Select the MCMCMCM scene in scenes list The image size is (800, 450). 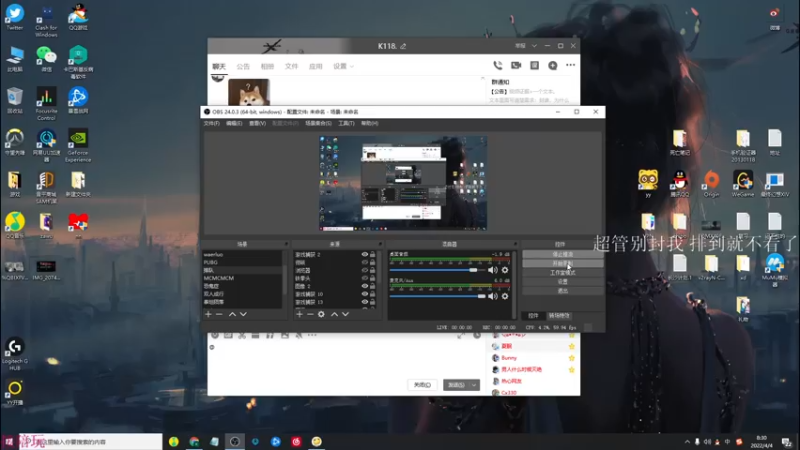pyautogui.click(x=242, y=278)
